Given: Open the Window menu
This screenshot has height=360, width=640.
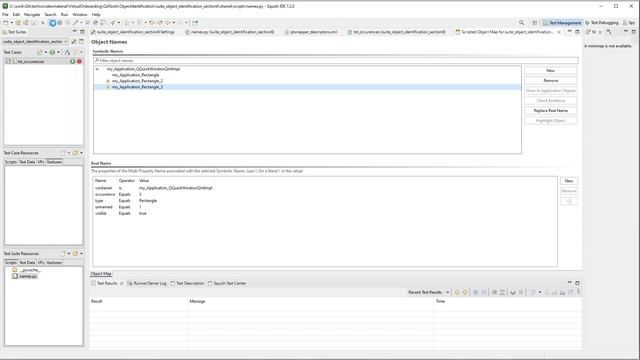Looking at the screenshot, I should click(80, 14).
